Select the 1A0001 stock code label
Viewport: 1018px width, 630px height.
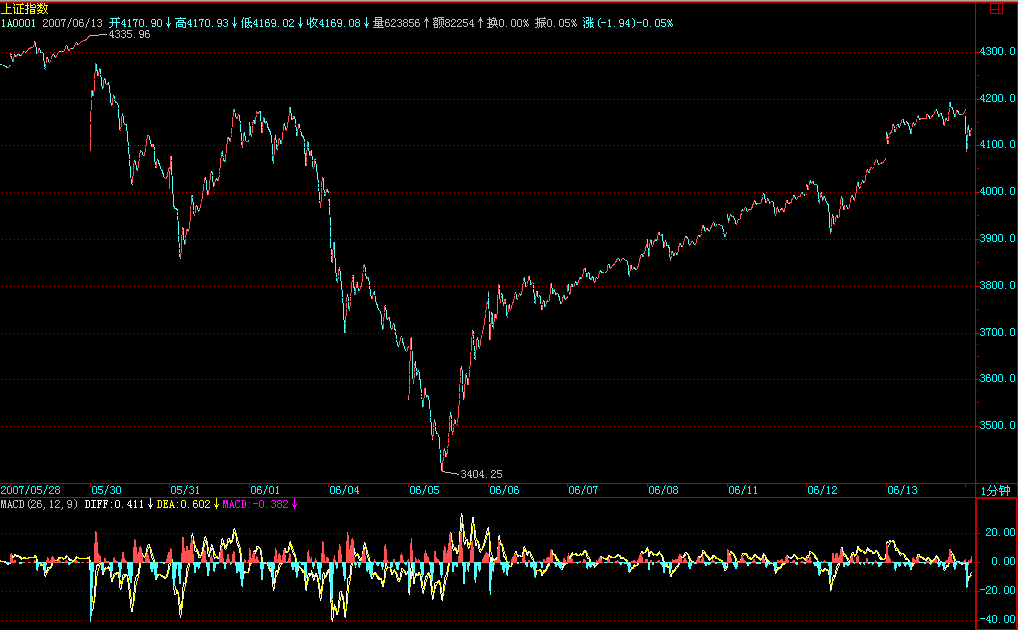[18, 22]
